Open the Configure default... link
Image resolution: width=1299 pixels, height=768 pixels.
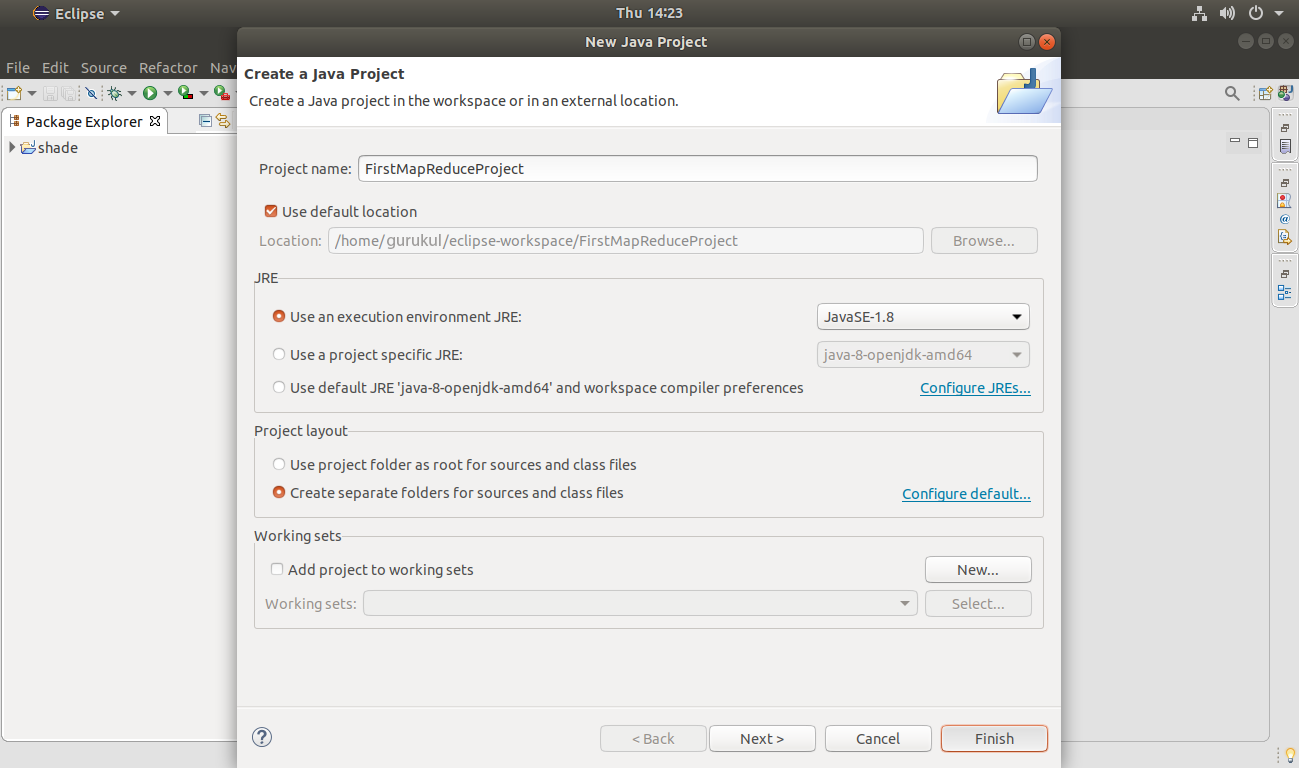966,494
